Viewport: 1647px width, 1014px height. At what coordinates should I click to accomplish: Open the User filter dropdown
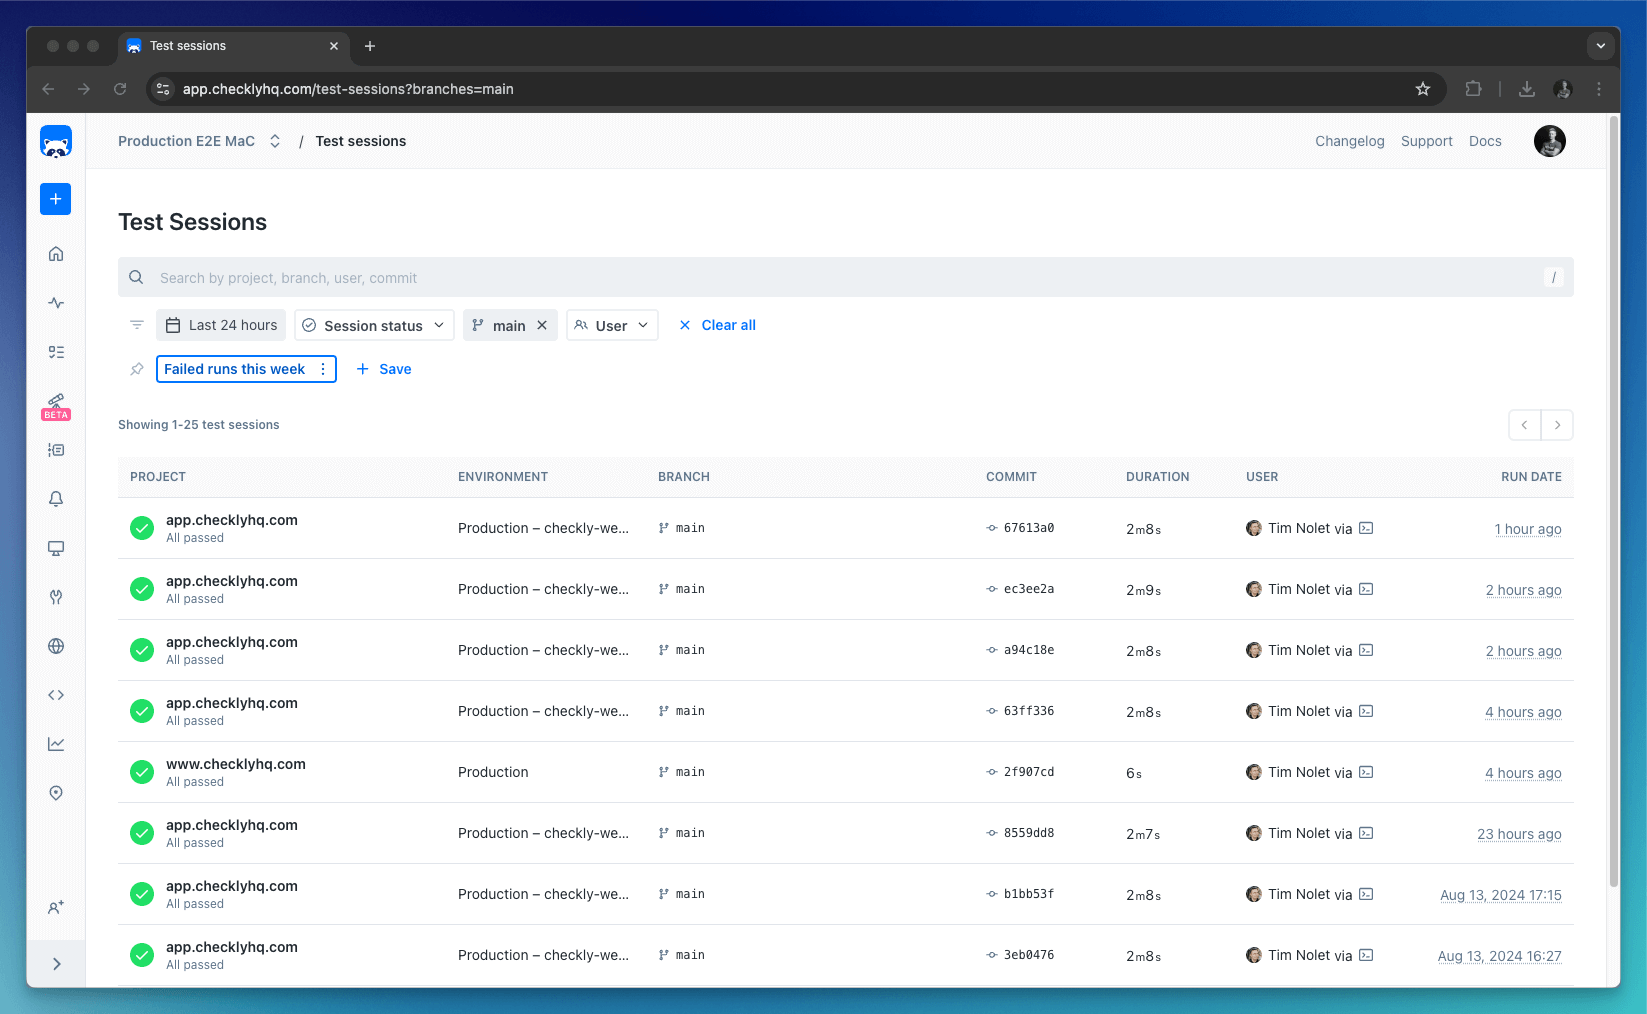[x=612, y=325]
